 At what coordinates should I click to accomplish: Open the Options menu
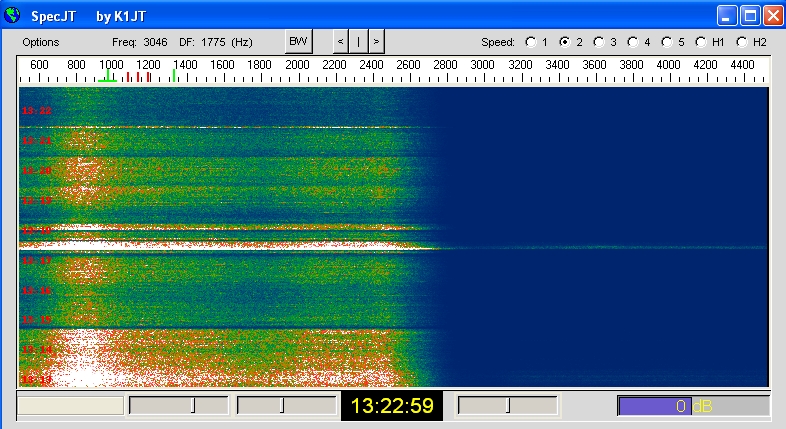point(41,42)
